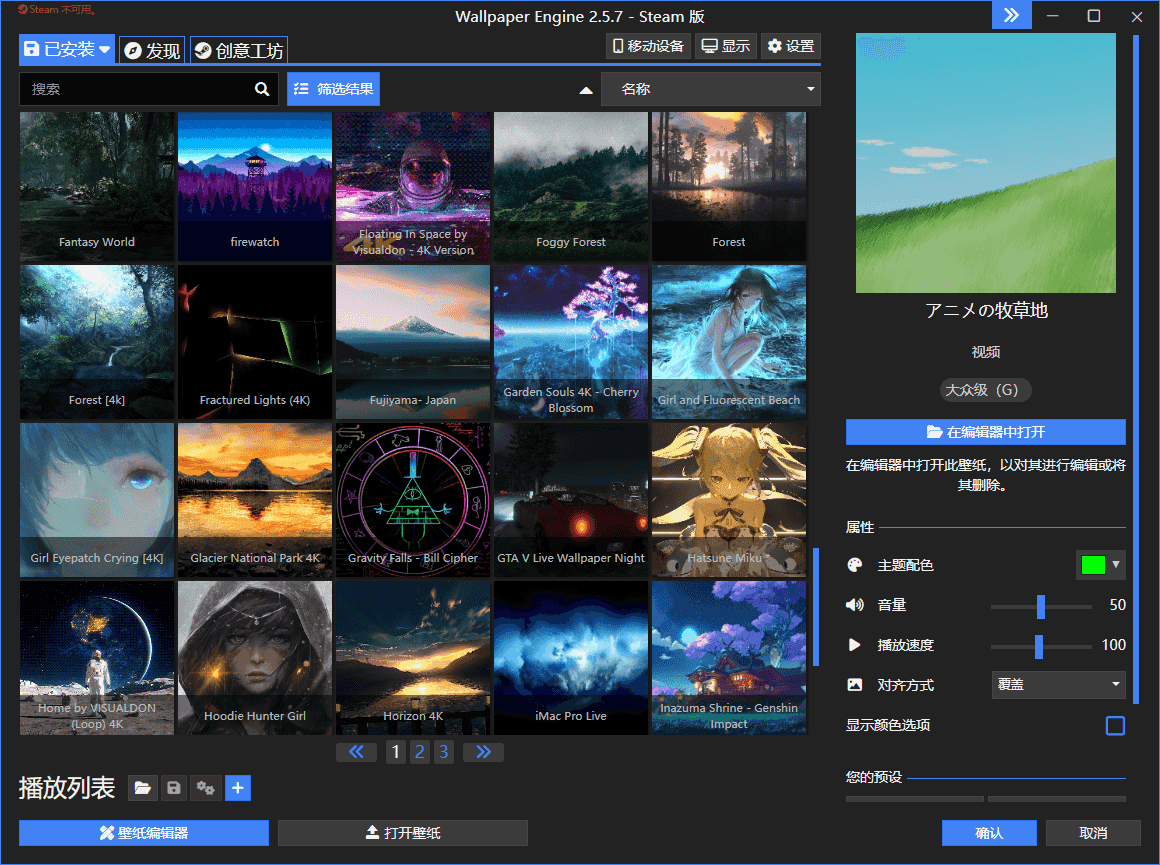Click 在编辑器中打开 button
Screen dimensions: 1160x865
[x=985, y=432]
